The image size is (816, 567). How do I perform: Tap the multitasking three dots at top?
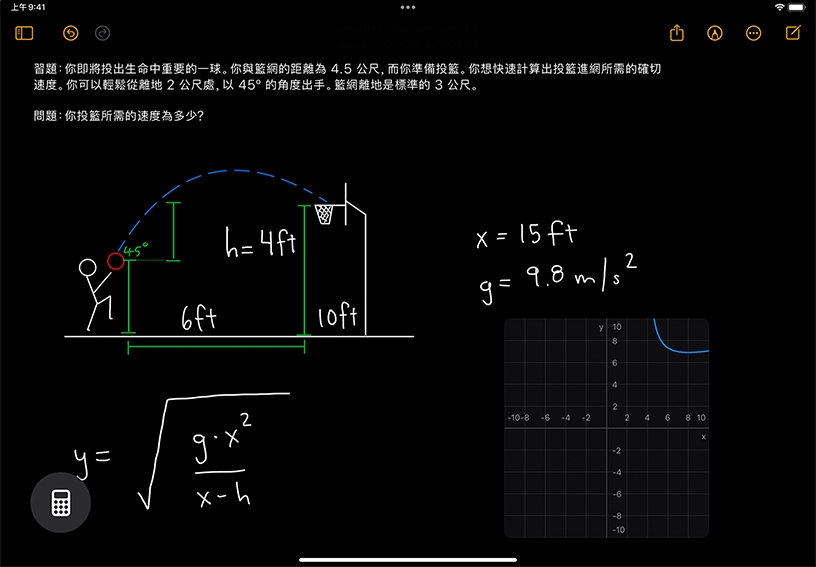[x=407, y=7]
